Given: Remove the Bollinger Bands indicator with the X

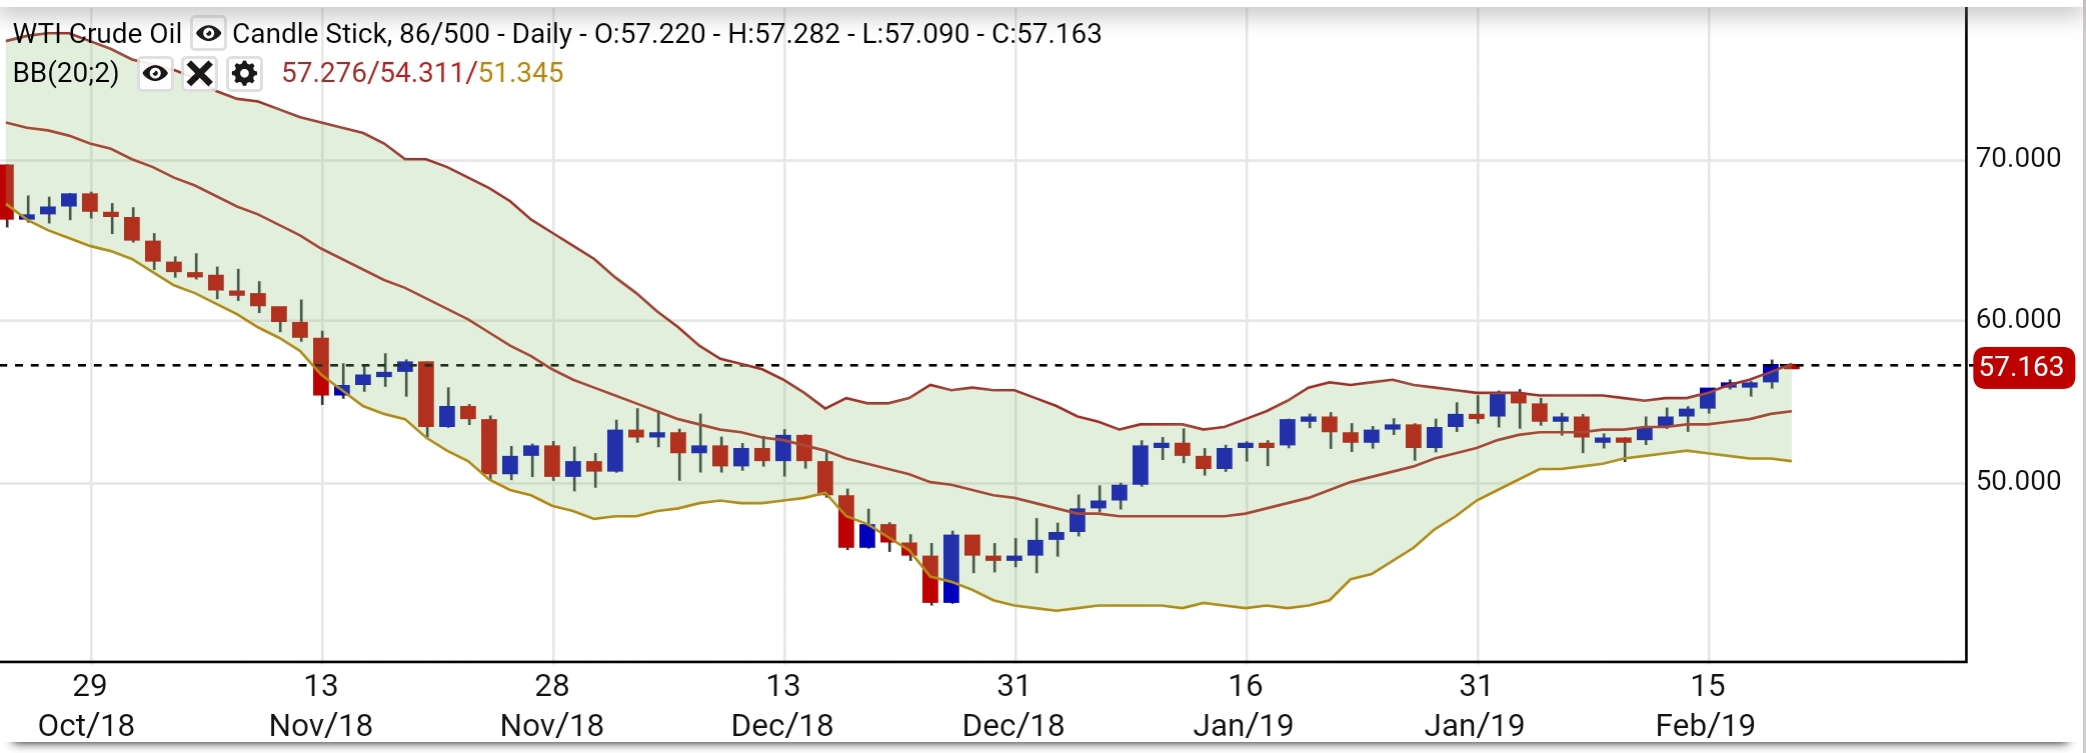Looking at the screenshot, I should (200, 73).
